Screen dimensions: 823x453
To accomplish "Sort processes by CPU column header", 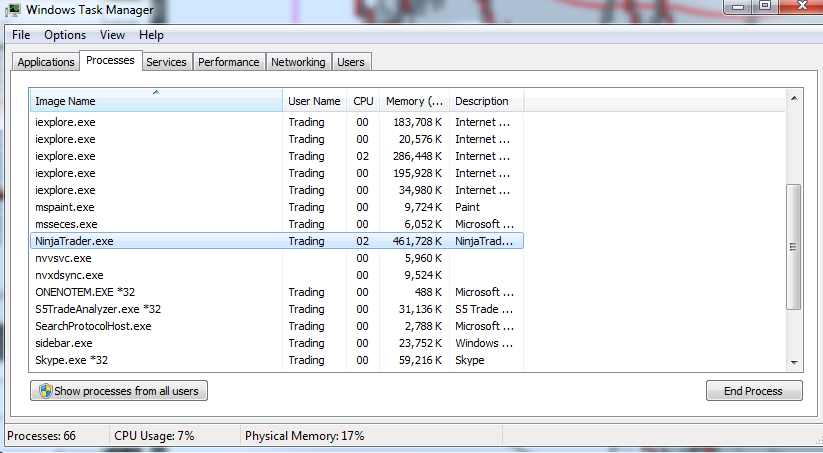I will click(363, 101).
